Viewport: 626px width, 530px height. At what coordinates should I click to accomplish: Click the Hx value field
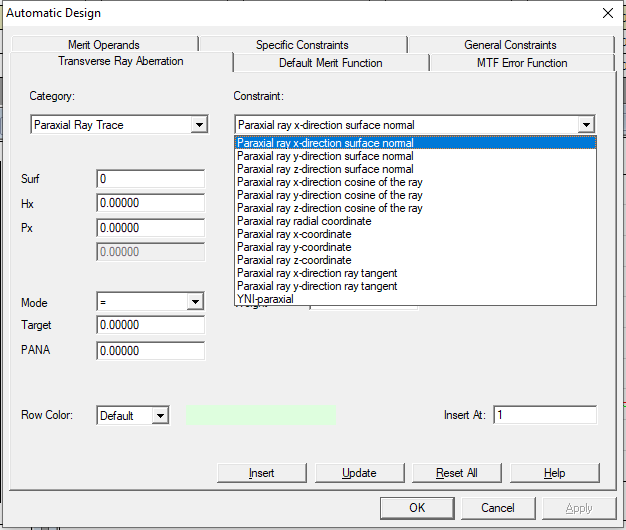click(151, 203)
